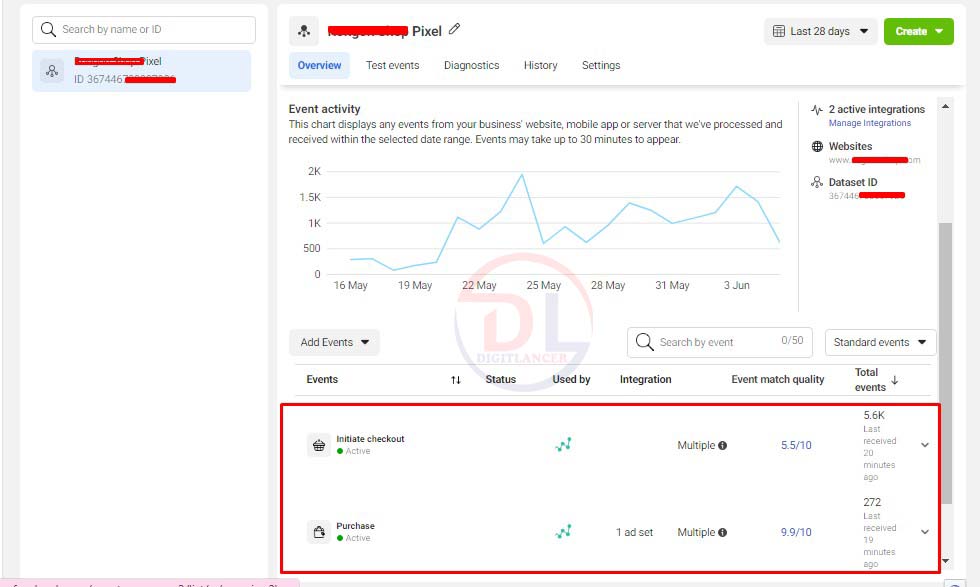Open the green Create dropdown button

click(x=918, y=31)
